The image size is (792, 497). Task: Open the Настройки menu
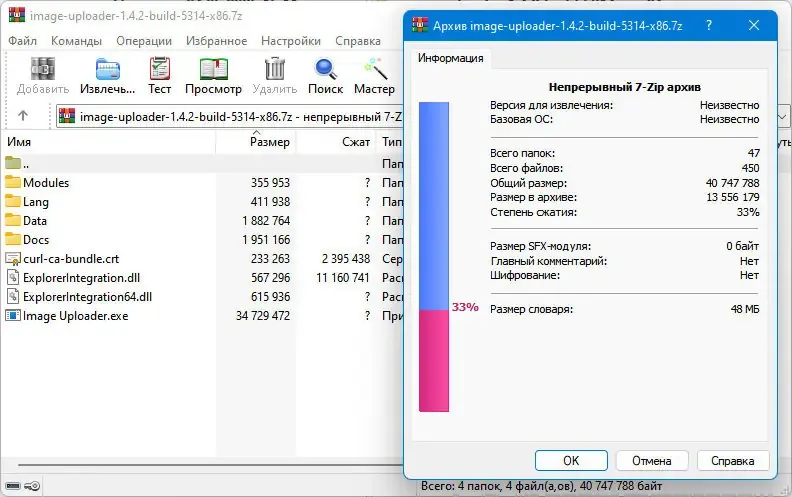(291, 41)
